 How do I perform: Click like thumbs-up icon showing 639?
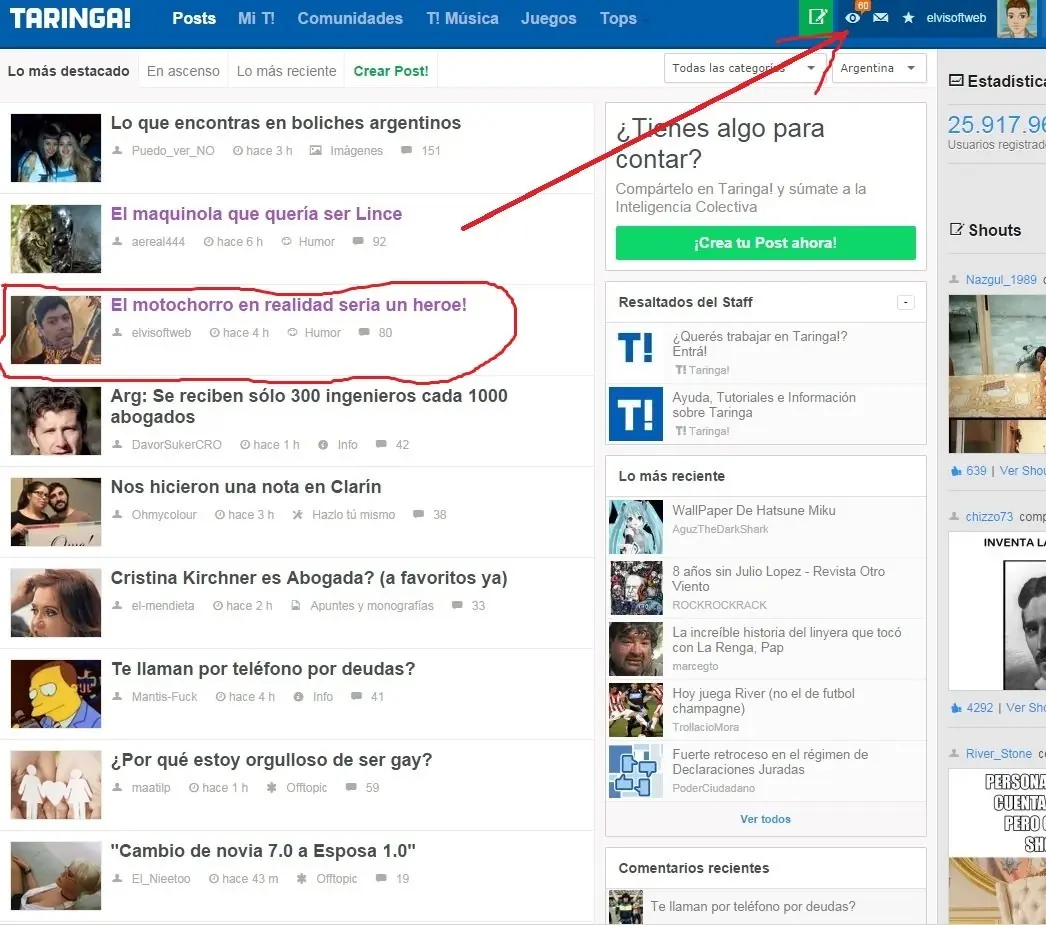pyautogui.click(x=956, y=471)
